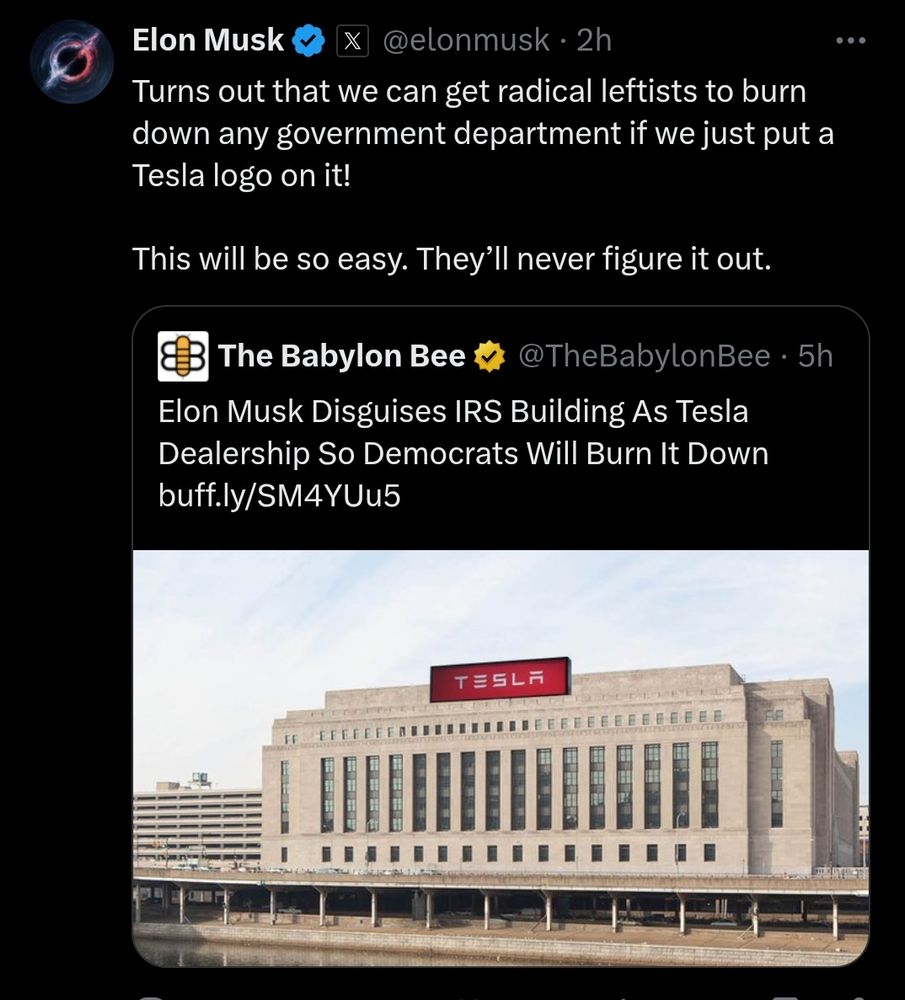Click the parking garage left of building
The width and height of the screenshot is (905, 1000).
pos(197,823)
